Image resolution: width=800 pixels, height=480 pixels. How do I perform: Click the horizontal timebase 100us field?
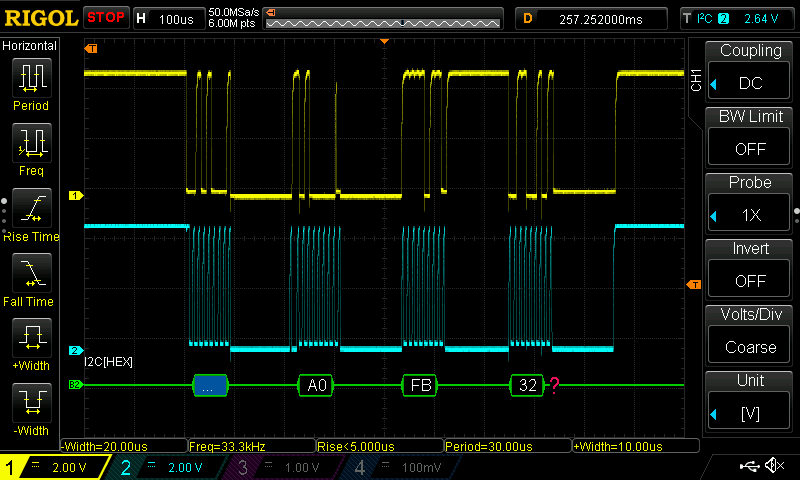pos(169,19)
